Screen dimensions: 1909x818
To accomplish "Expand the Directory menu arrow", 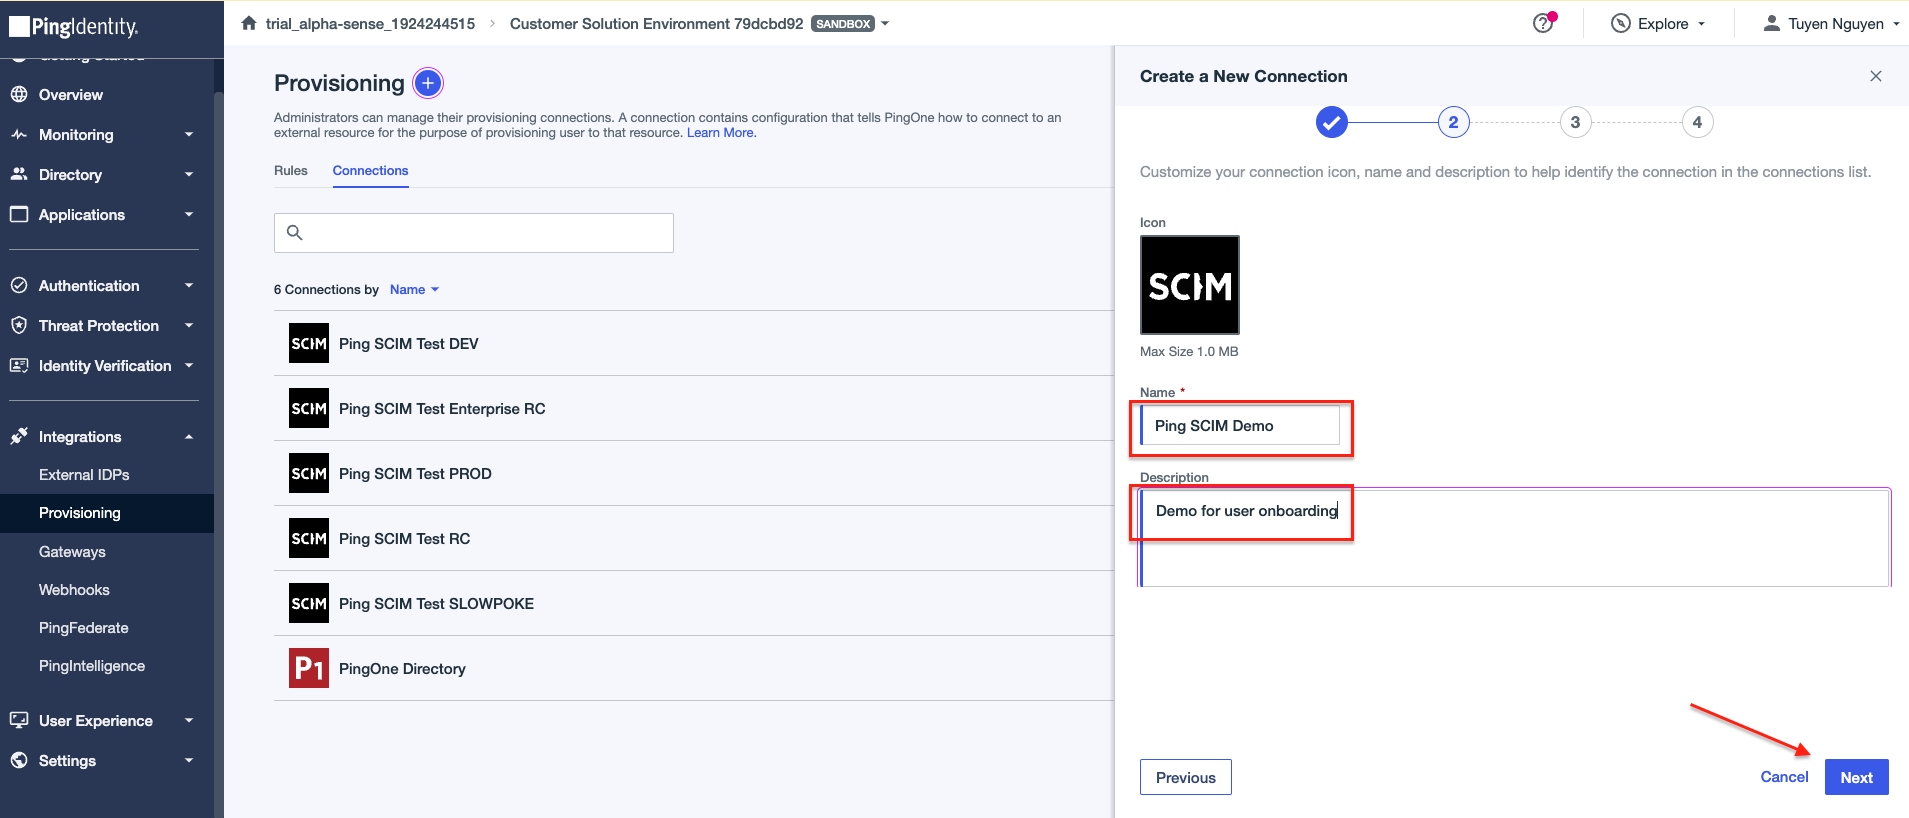I will coord(189,174).
